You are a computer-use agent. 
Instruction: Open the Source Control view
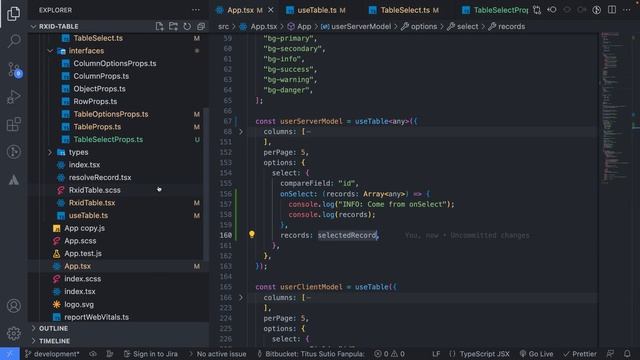click(14, 70)
